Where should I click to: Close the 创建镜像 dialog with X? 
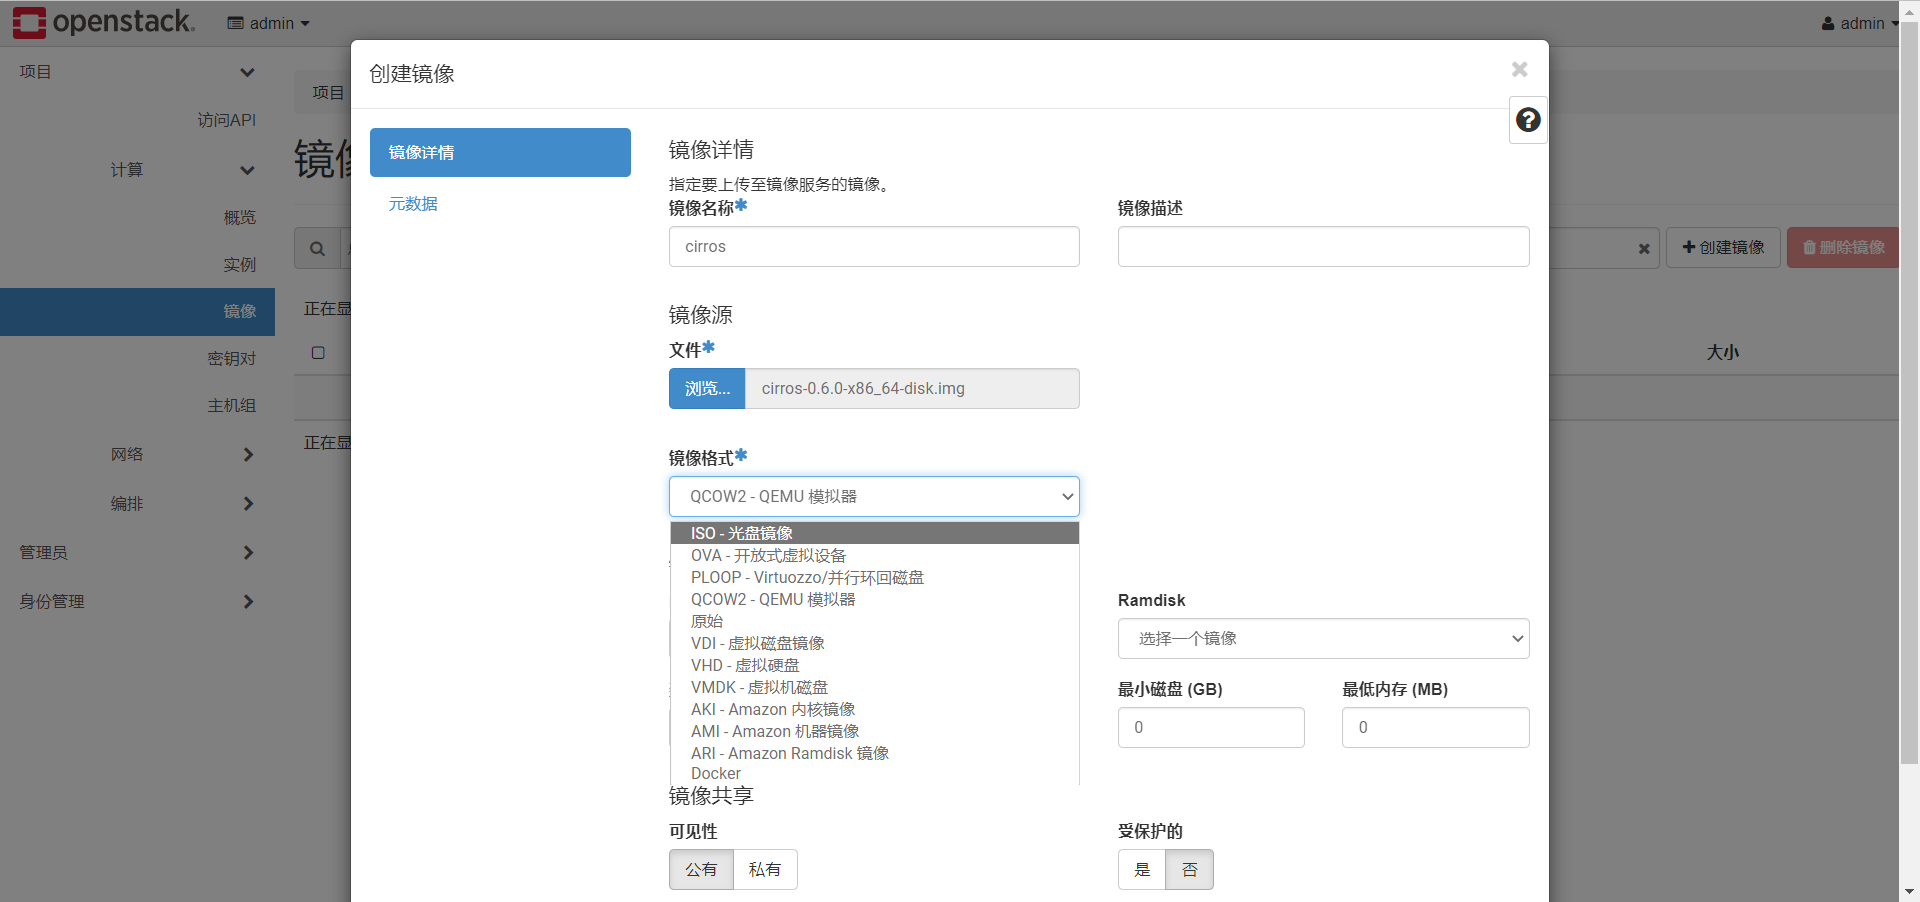tap(1520, 69)
